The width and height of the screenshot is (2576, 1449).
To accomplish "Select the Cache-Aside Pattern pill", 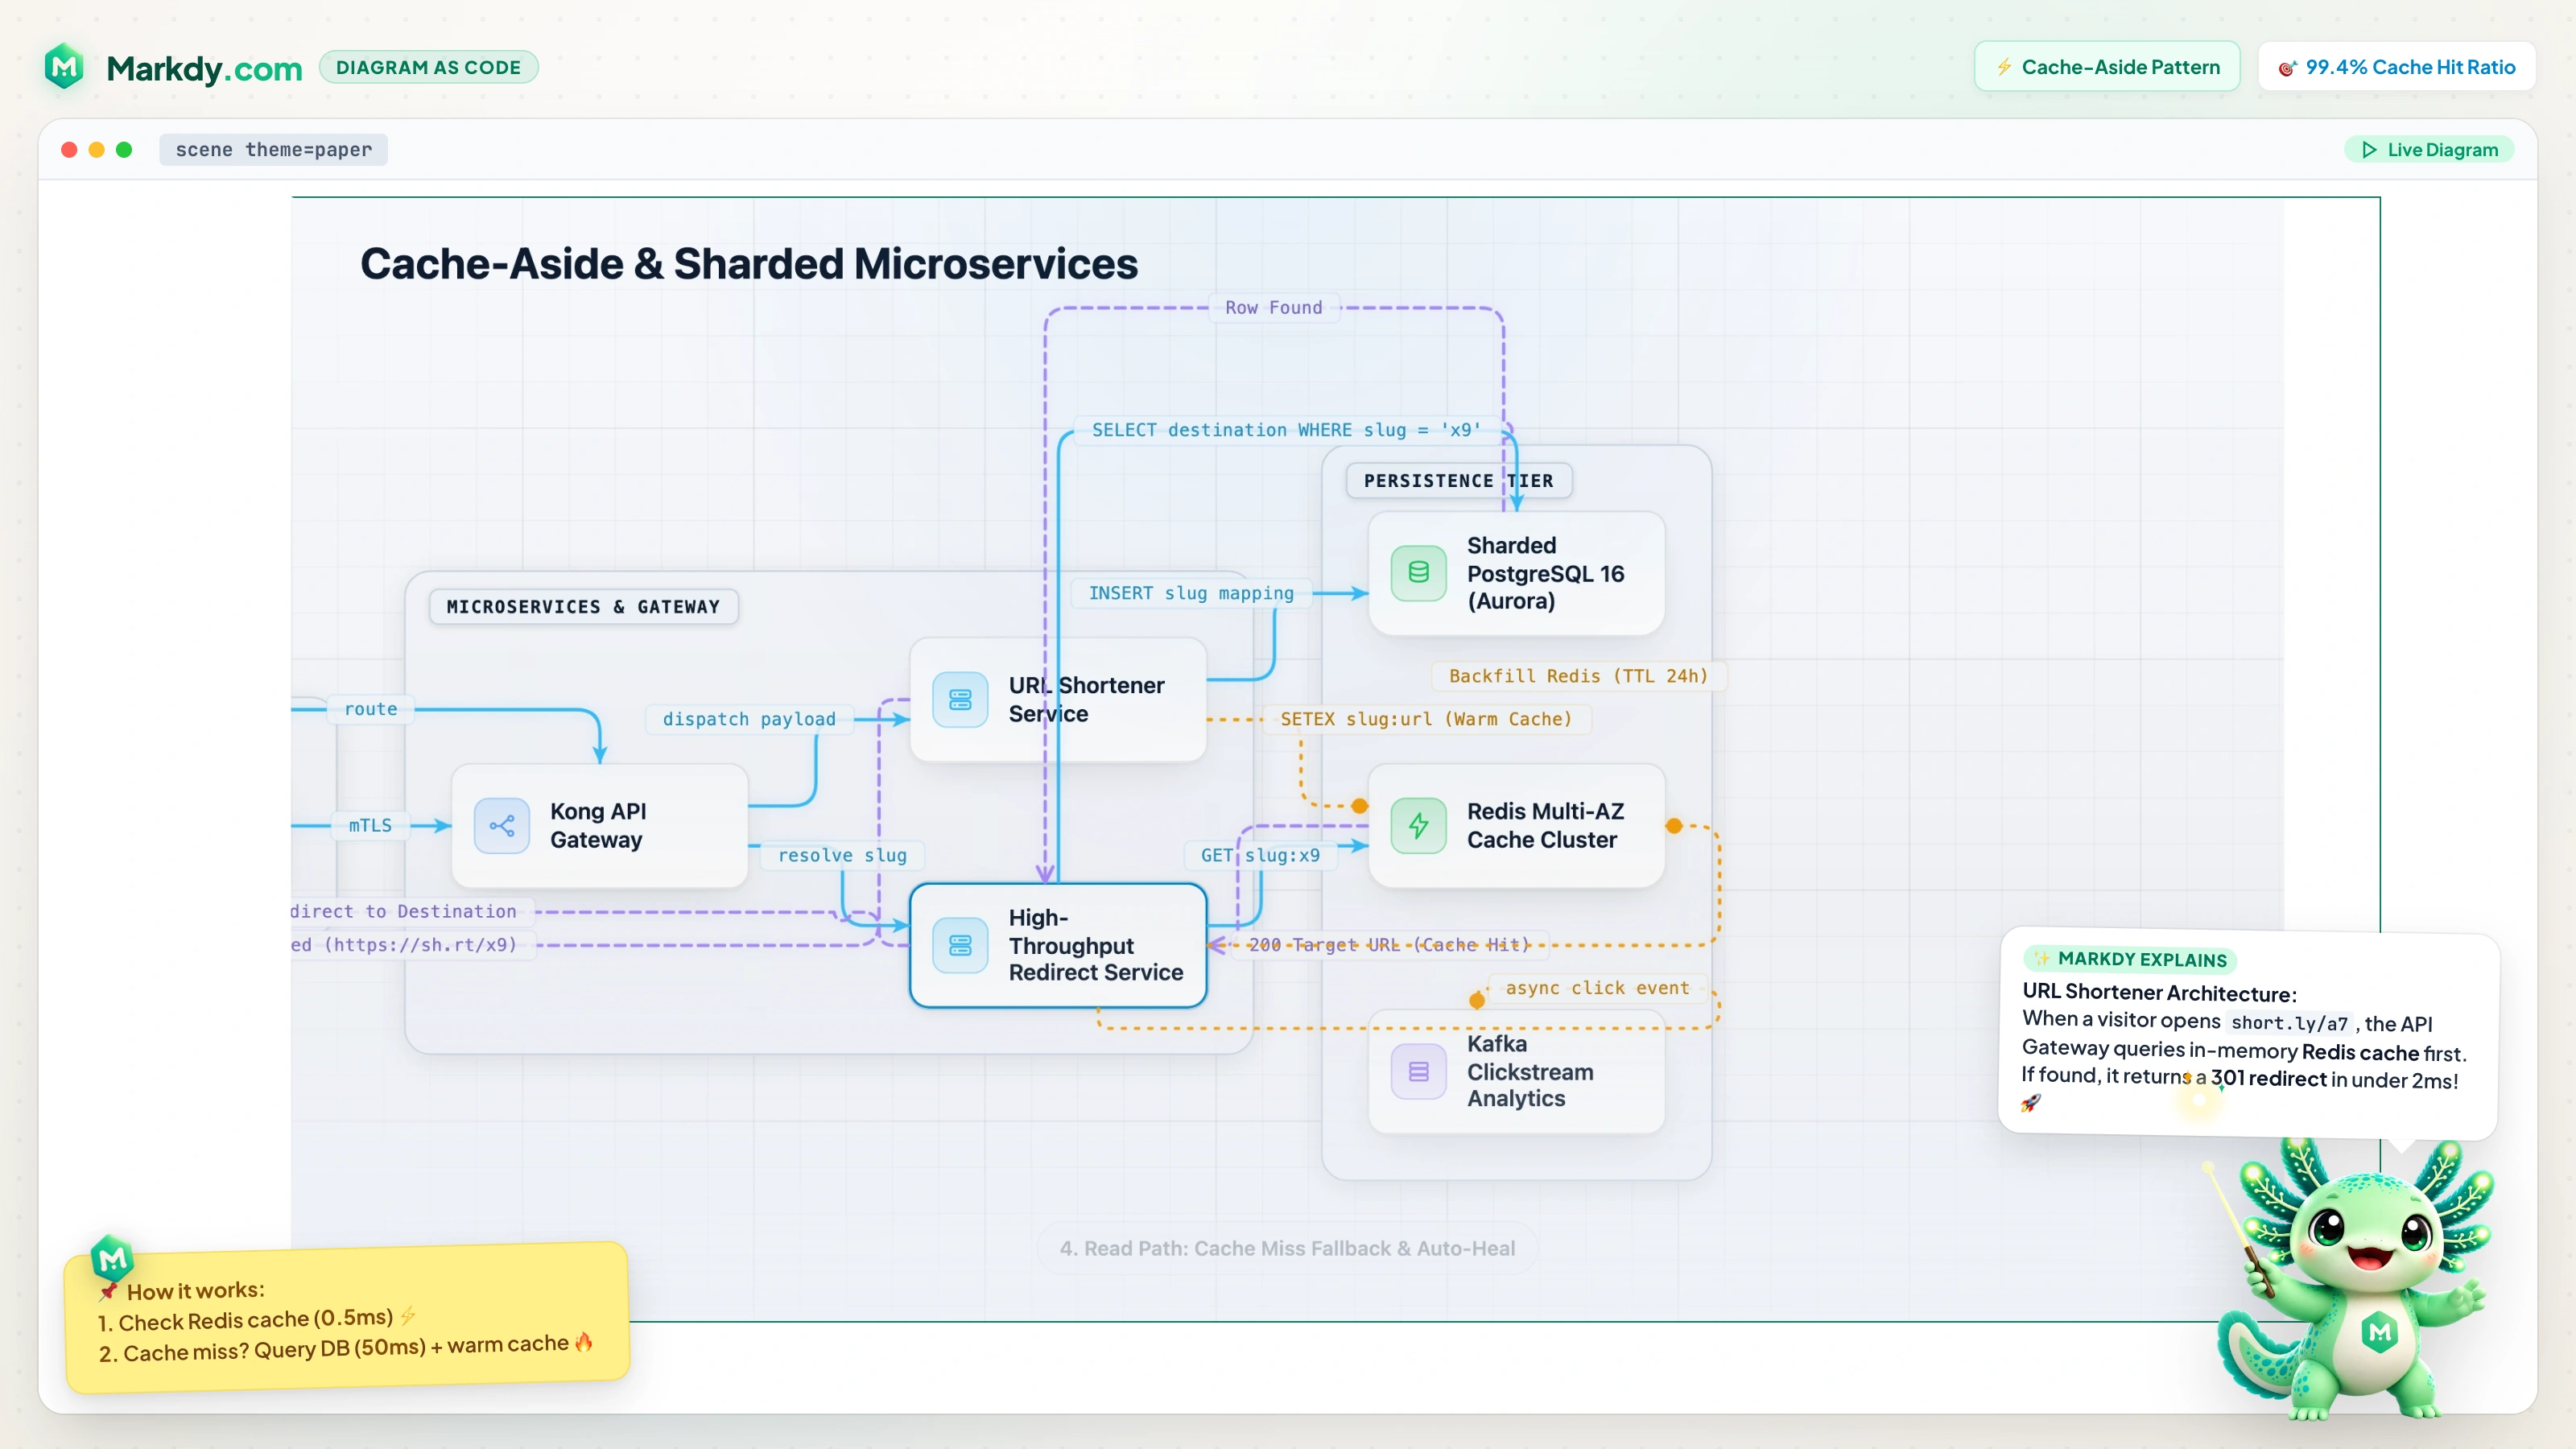I will pos(2107,67).
